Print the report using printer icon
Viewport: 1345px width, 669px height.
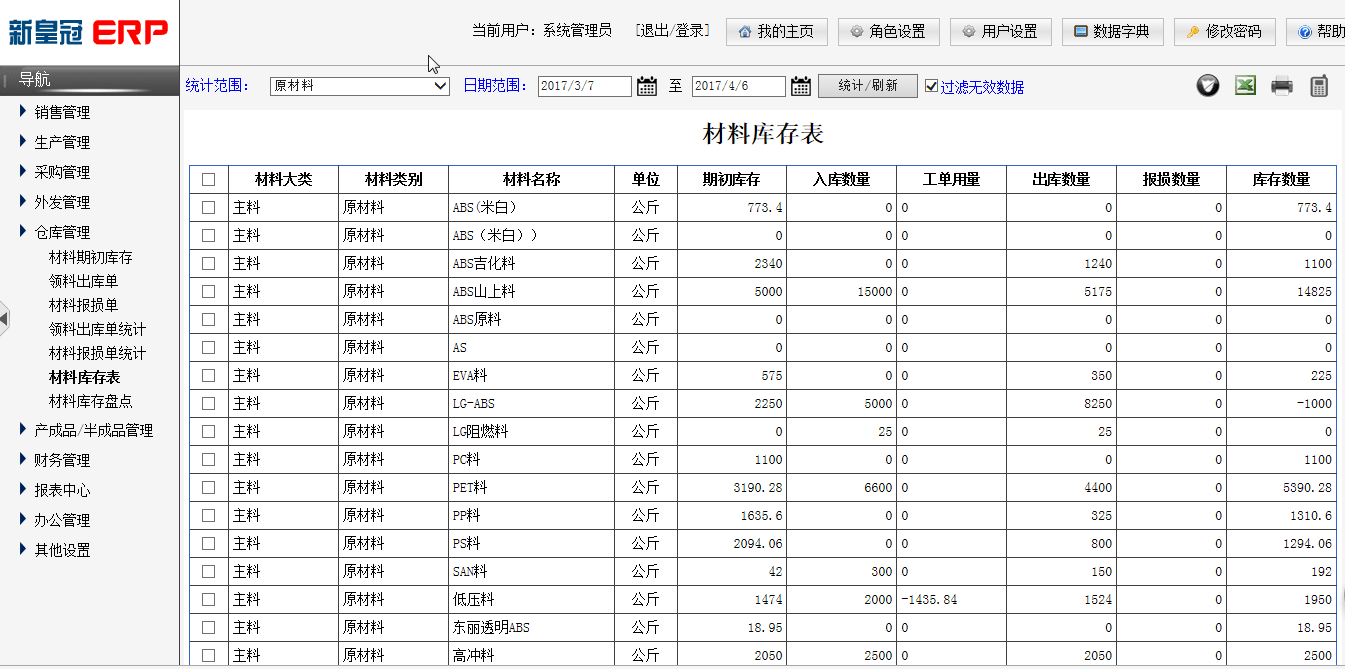(x=1282, y=86)
